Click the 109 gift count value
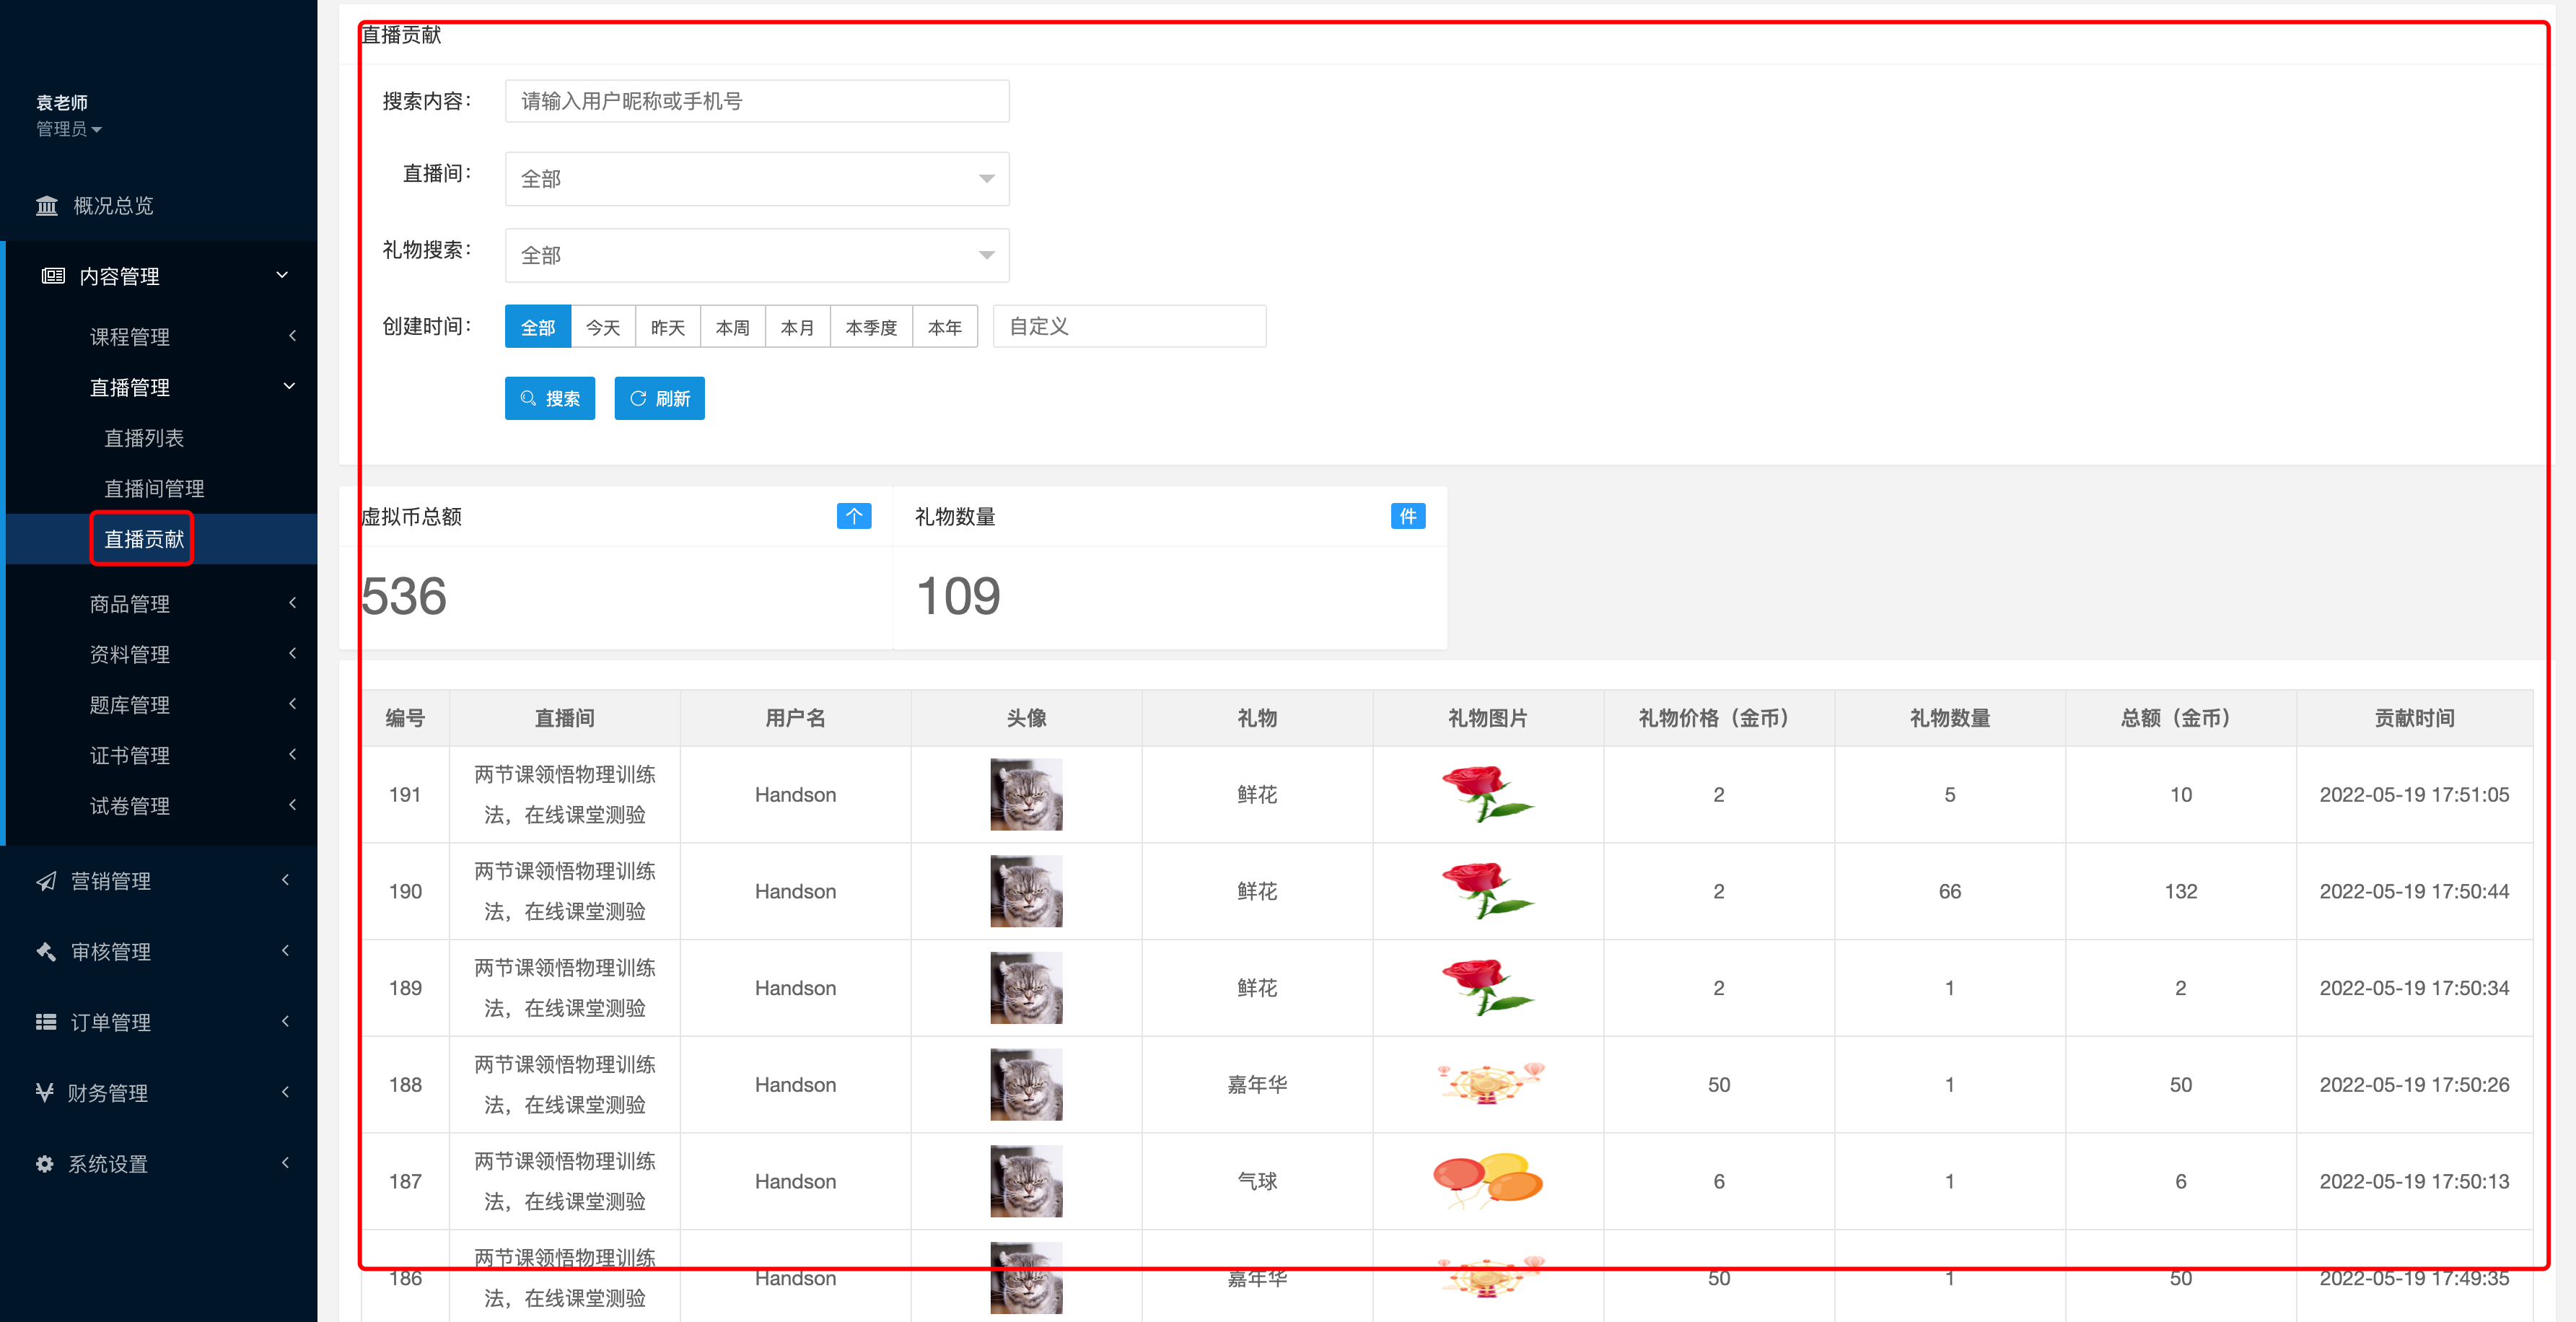Image resolution: width=2576 pixels, height=1322 pixels. click(x=958, y=597)
